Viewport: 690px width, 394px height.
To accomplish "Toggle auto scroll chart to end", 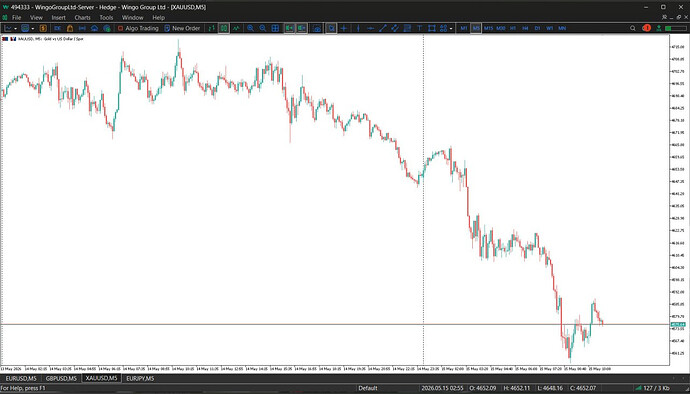I will (x=289, y=28).
